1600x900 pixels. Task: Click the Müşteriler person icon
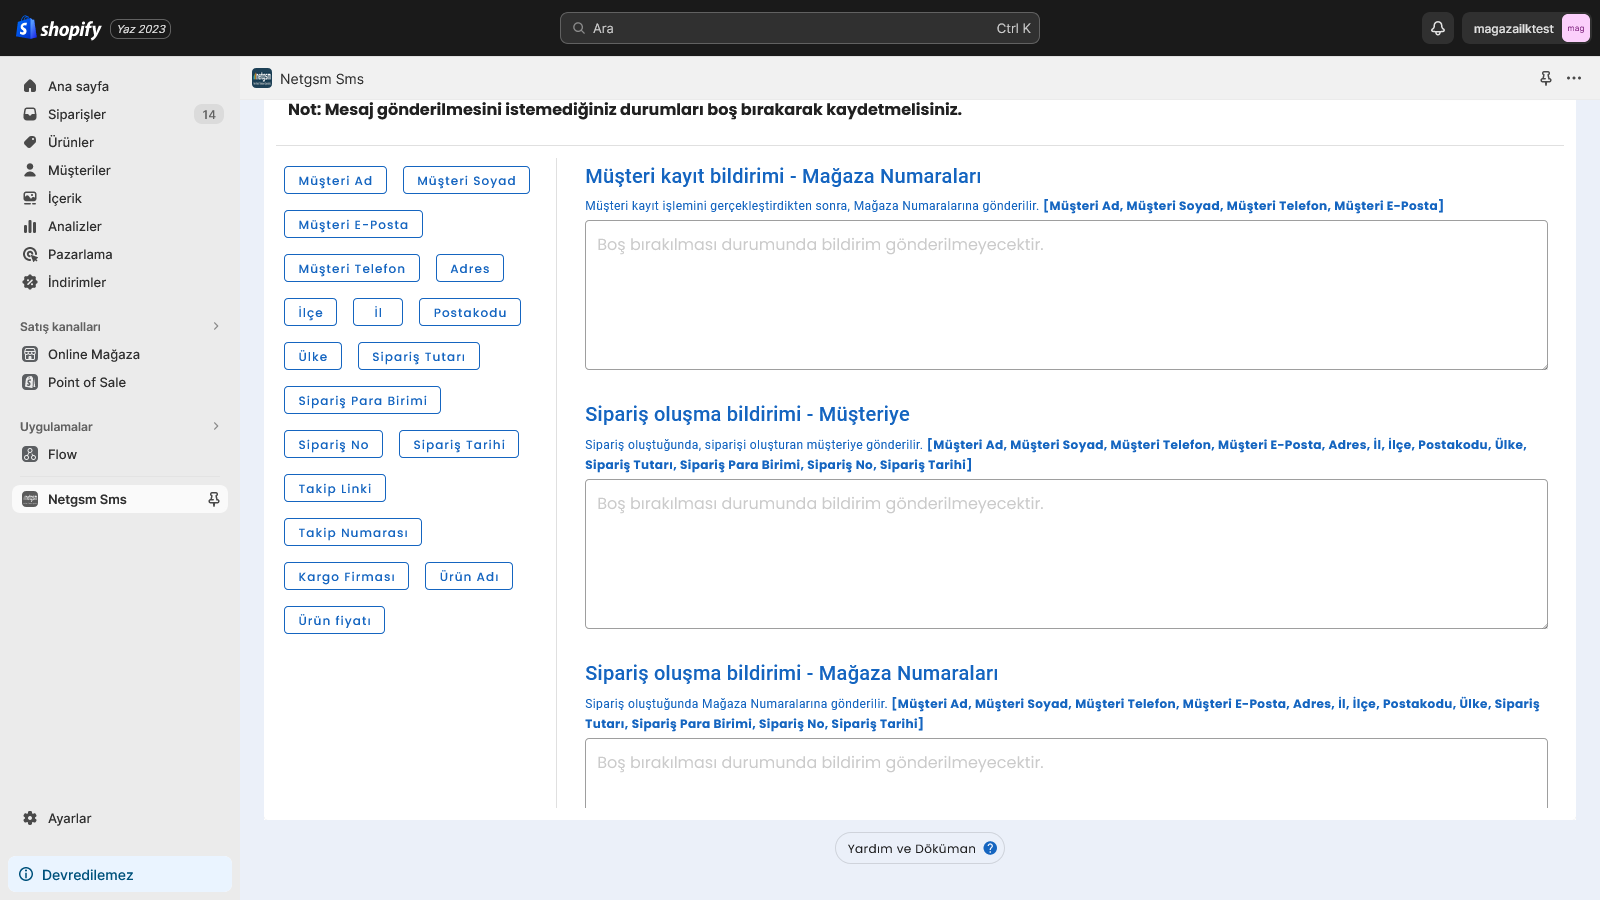point(30,170)
